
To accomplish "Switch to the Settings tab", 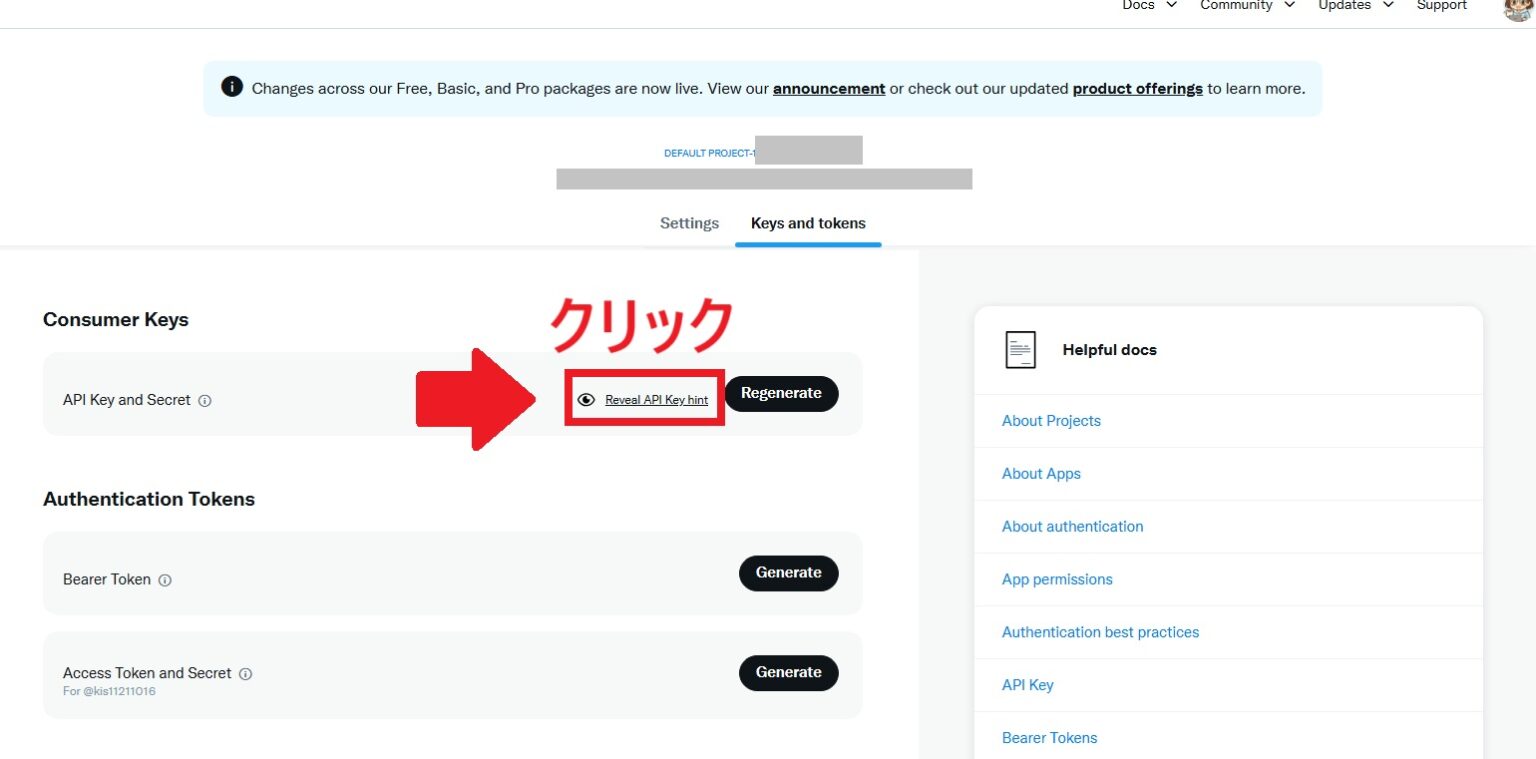I will (x=688, y=223).
